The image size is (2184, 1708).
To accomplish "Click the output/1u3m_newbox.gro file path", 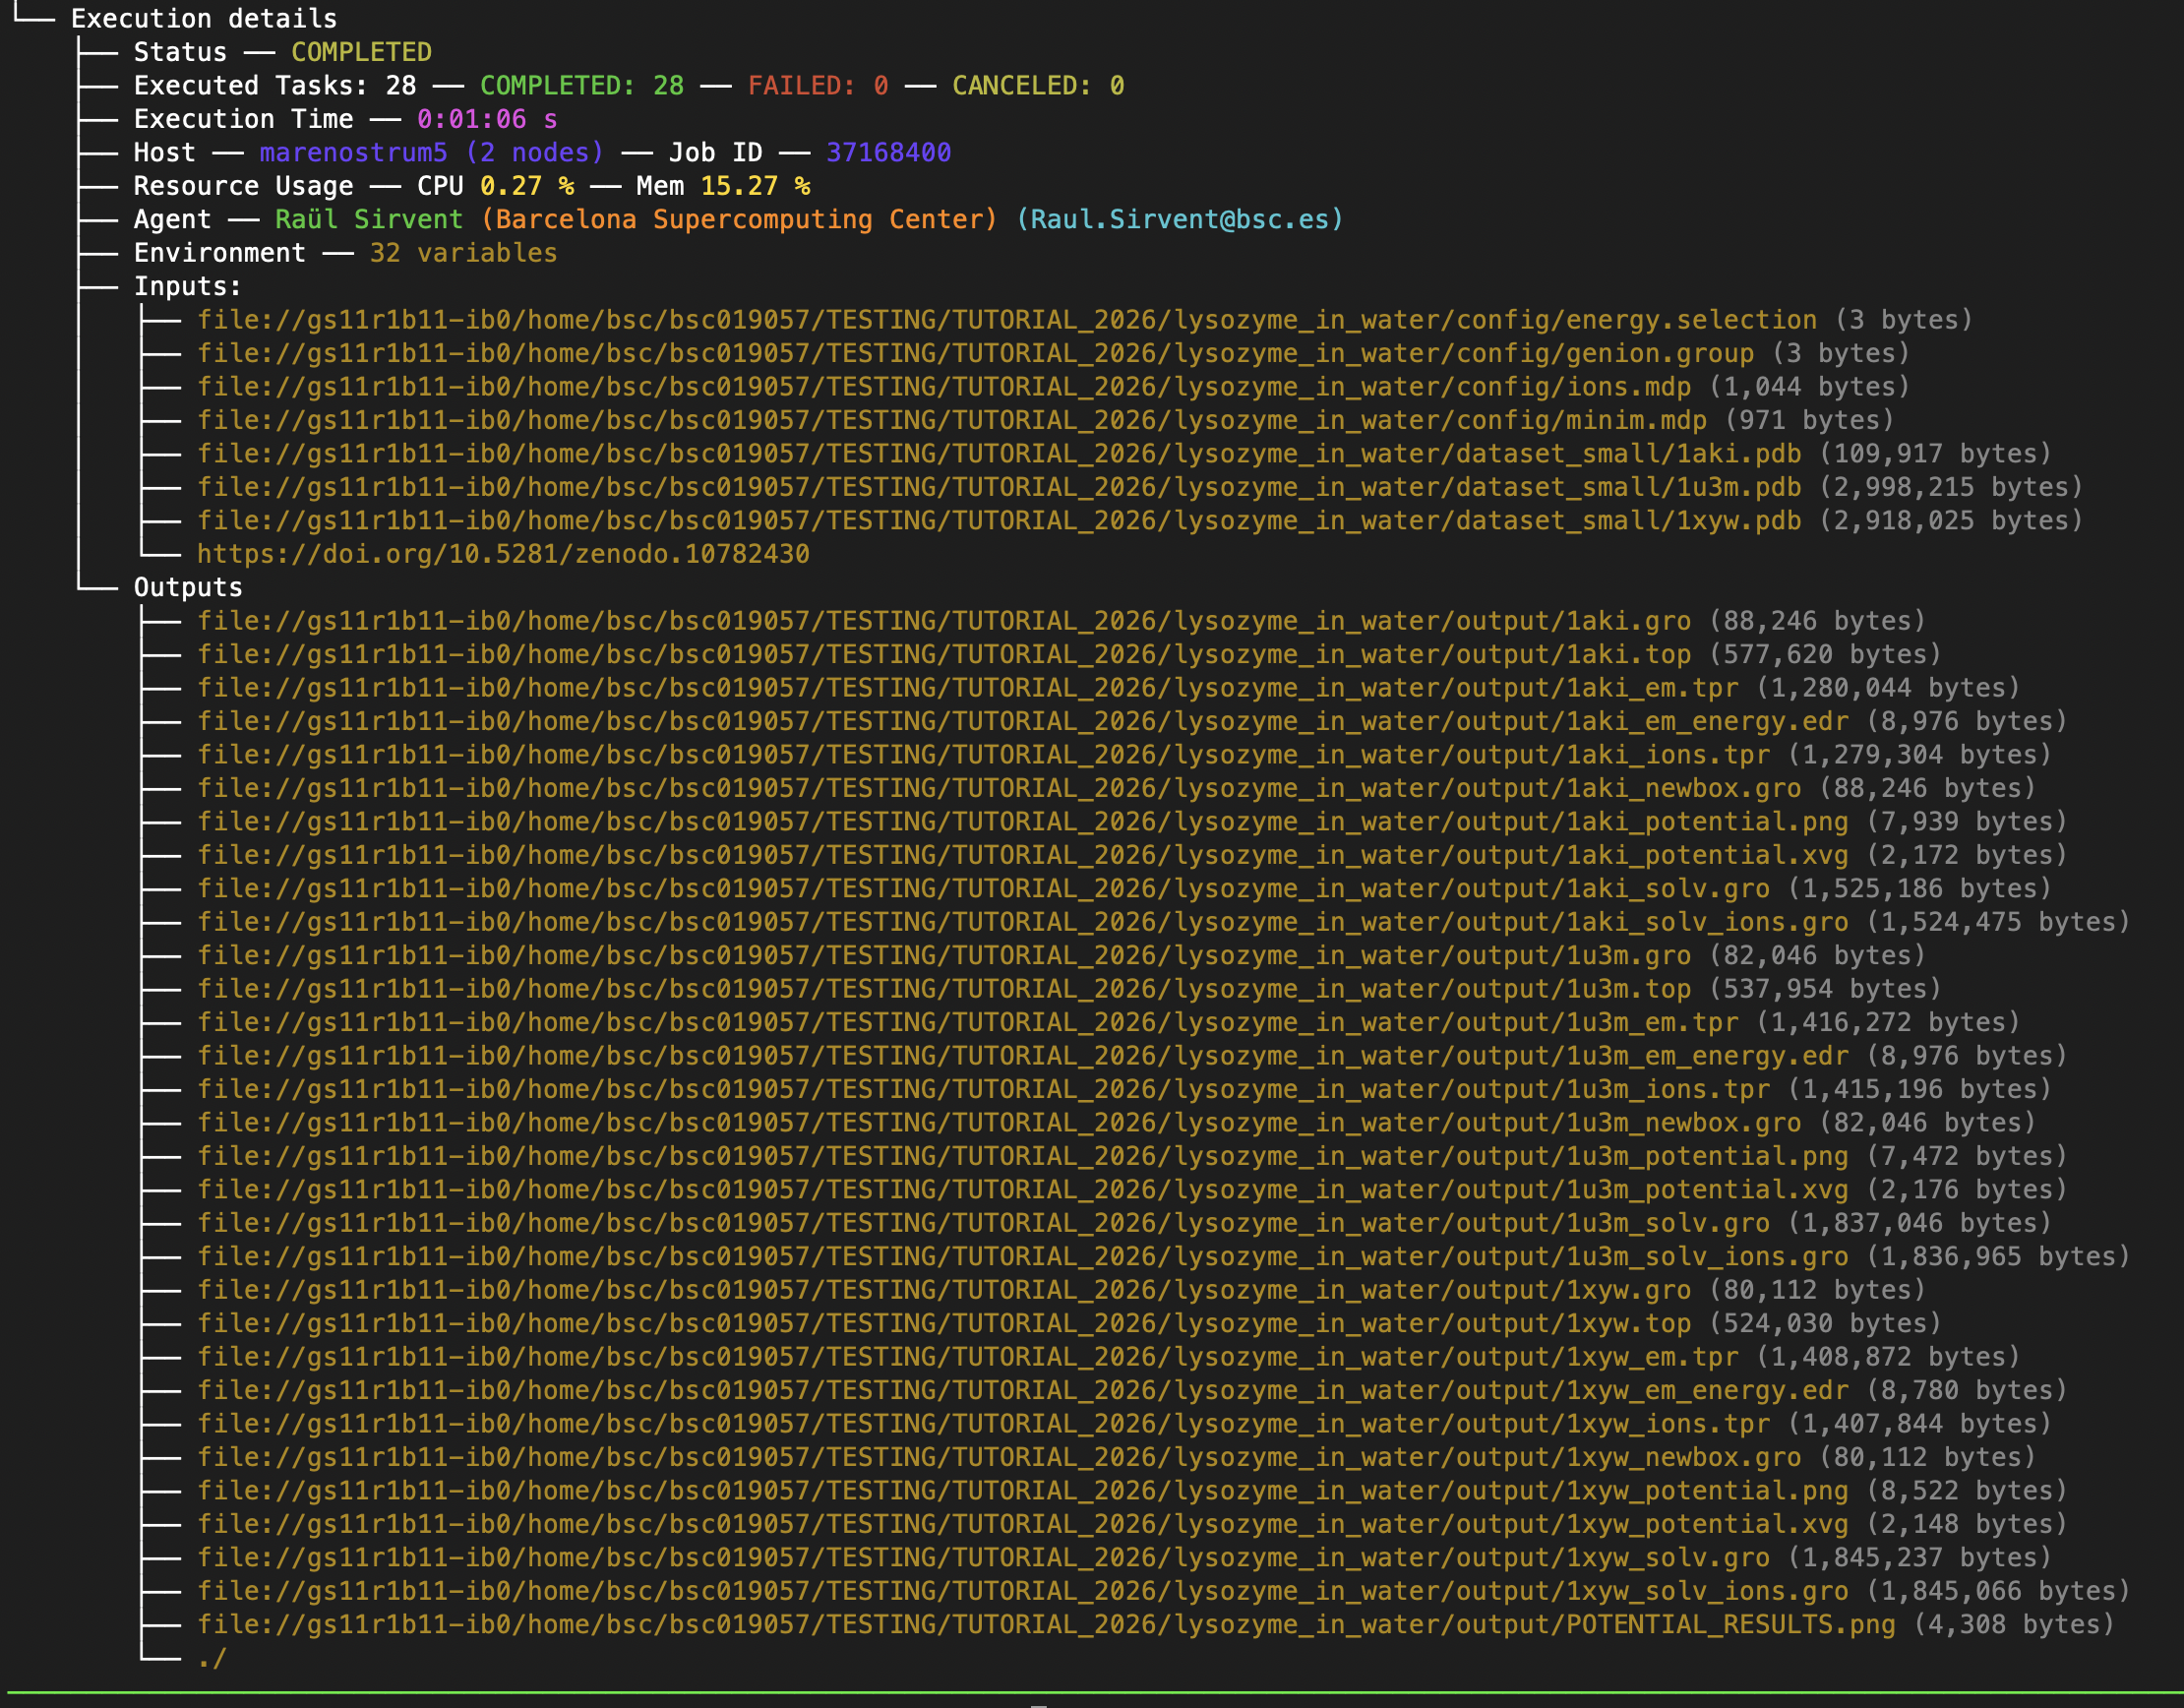I will pos(999,1123).
